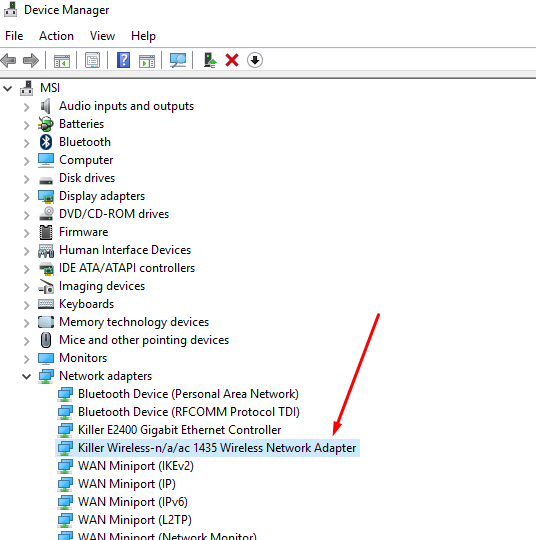Image resolution: width=536 pixels, height=540 pixels.
Task: Select the Human Interface Devices label
Action: pyautogui.click(x=125, y=250)
